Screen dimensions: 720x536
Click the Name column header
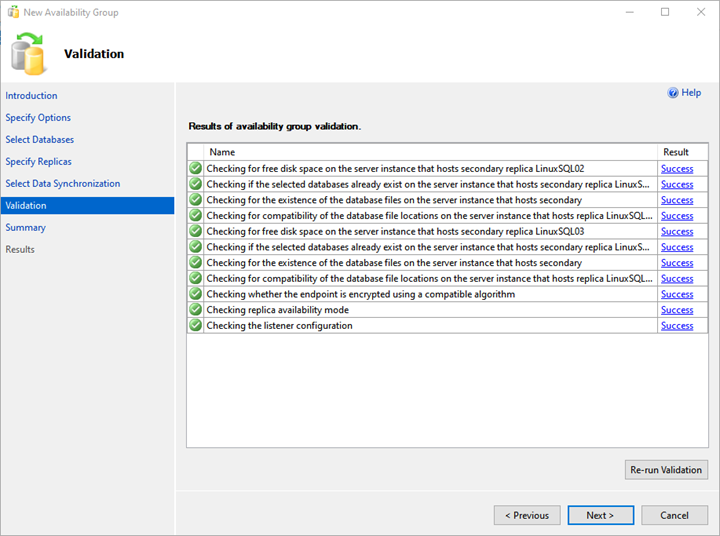(430, 152)
